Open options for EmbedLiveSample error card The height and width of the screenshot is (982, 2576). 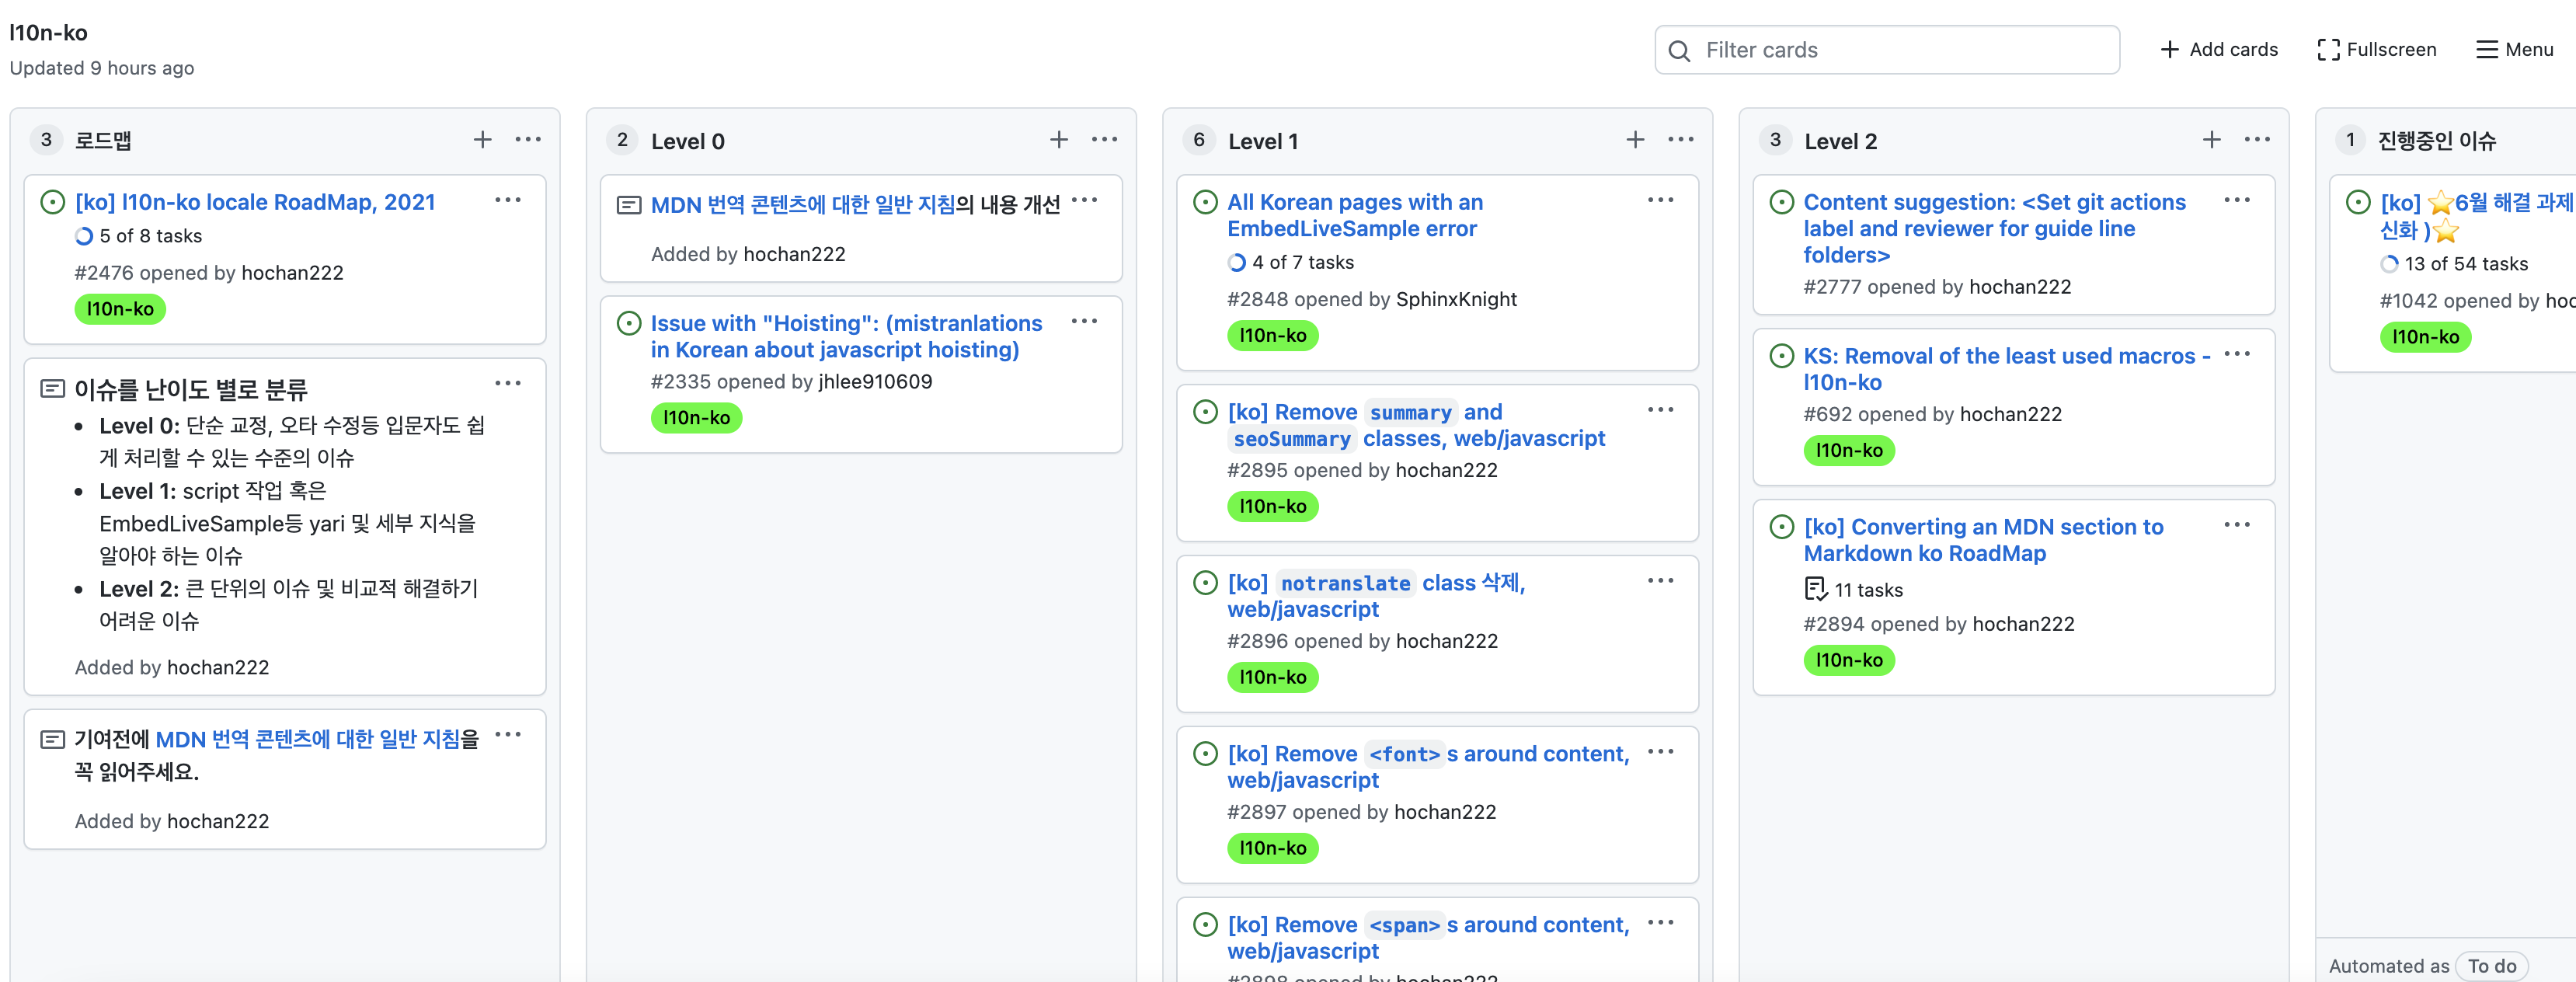pos(1660,201)
